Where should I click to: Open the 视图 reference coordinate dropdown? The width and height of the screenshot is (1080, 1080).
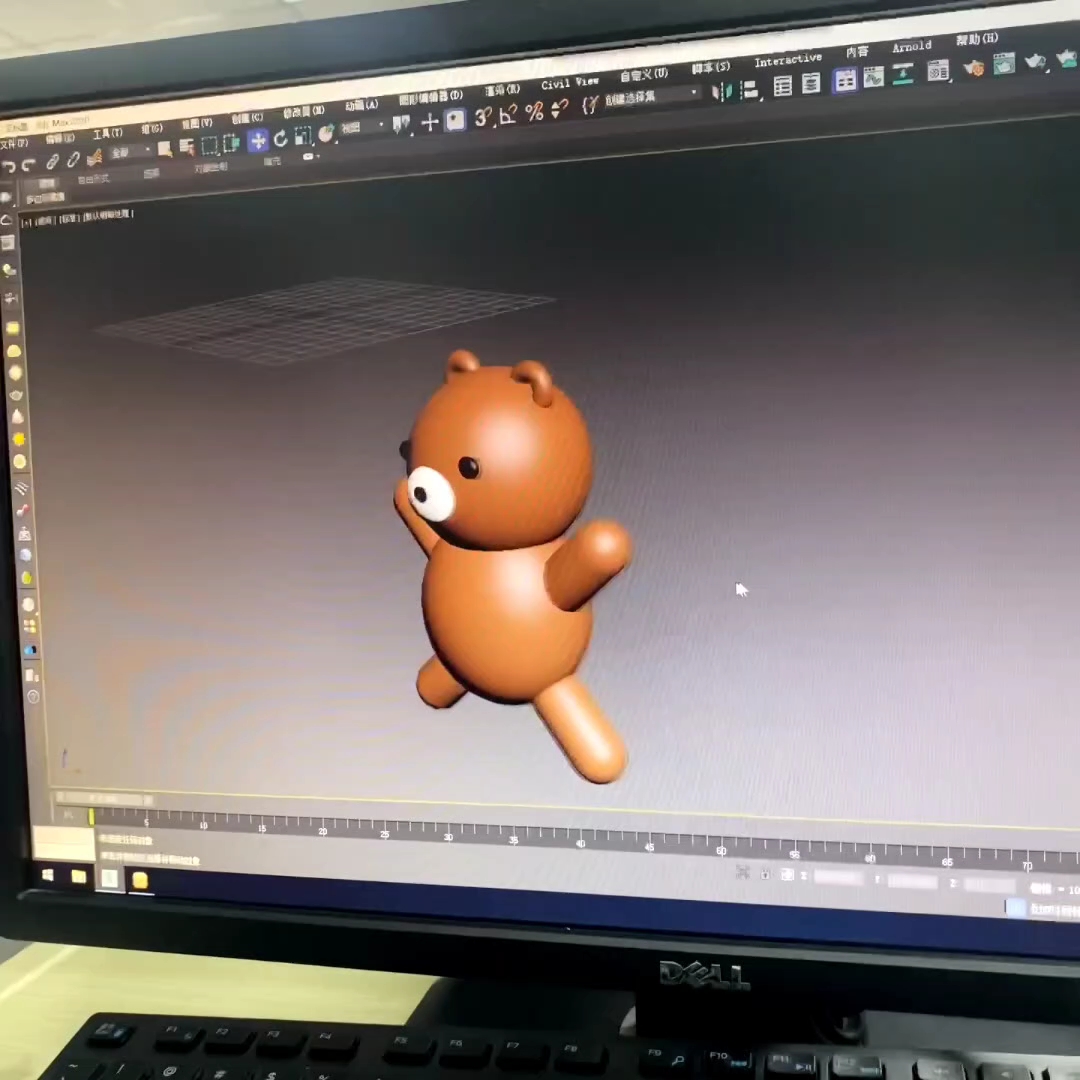(361, 127)
